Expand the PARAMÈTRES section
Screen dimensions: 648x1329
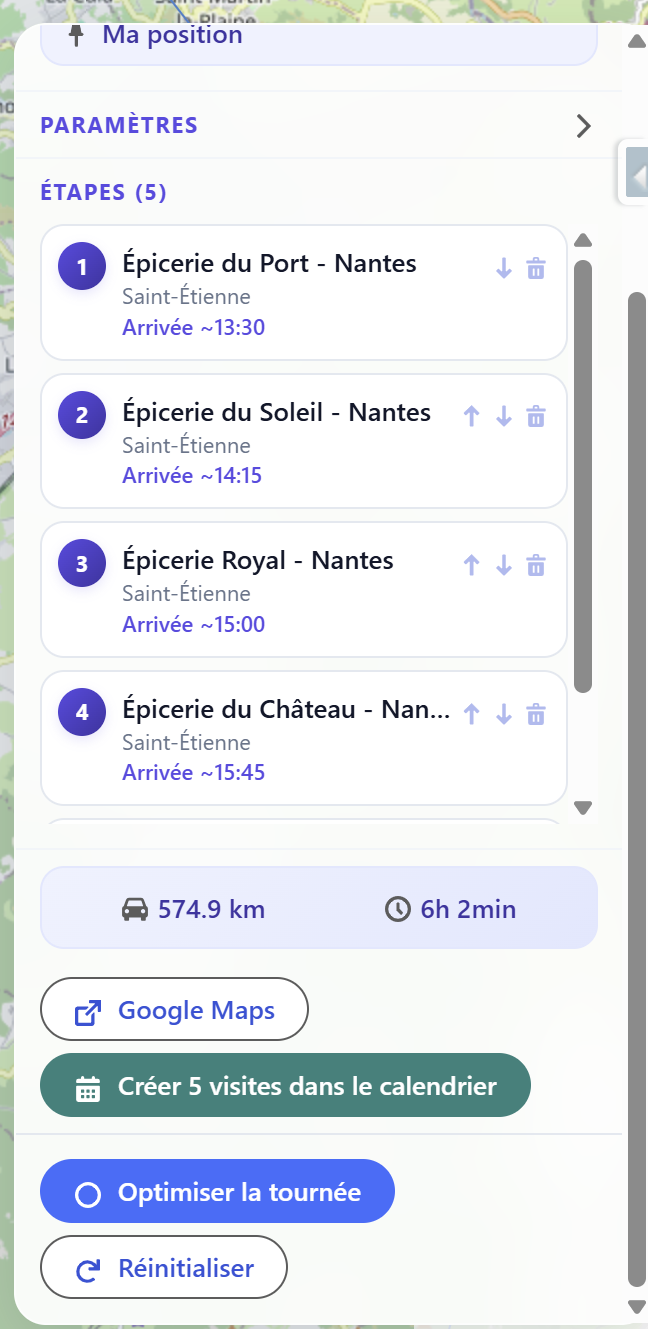pyautogui.click(x=583, y=126)
